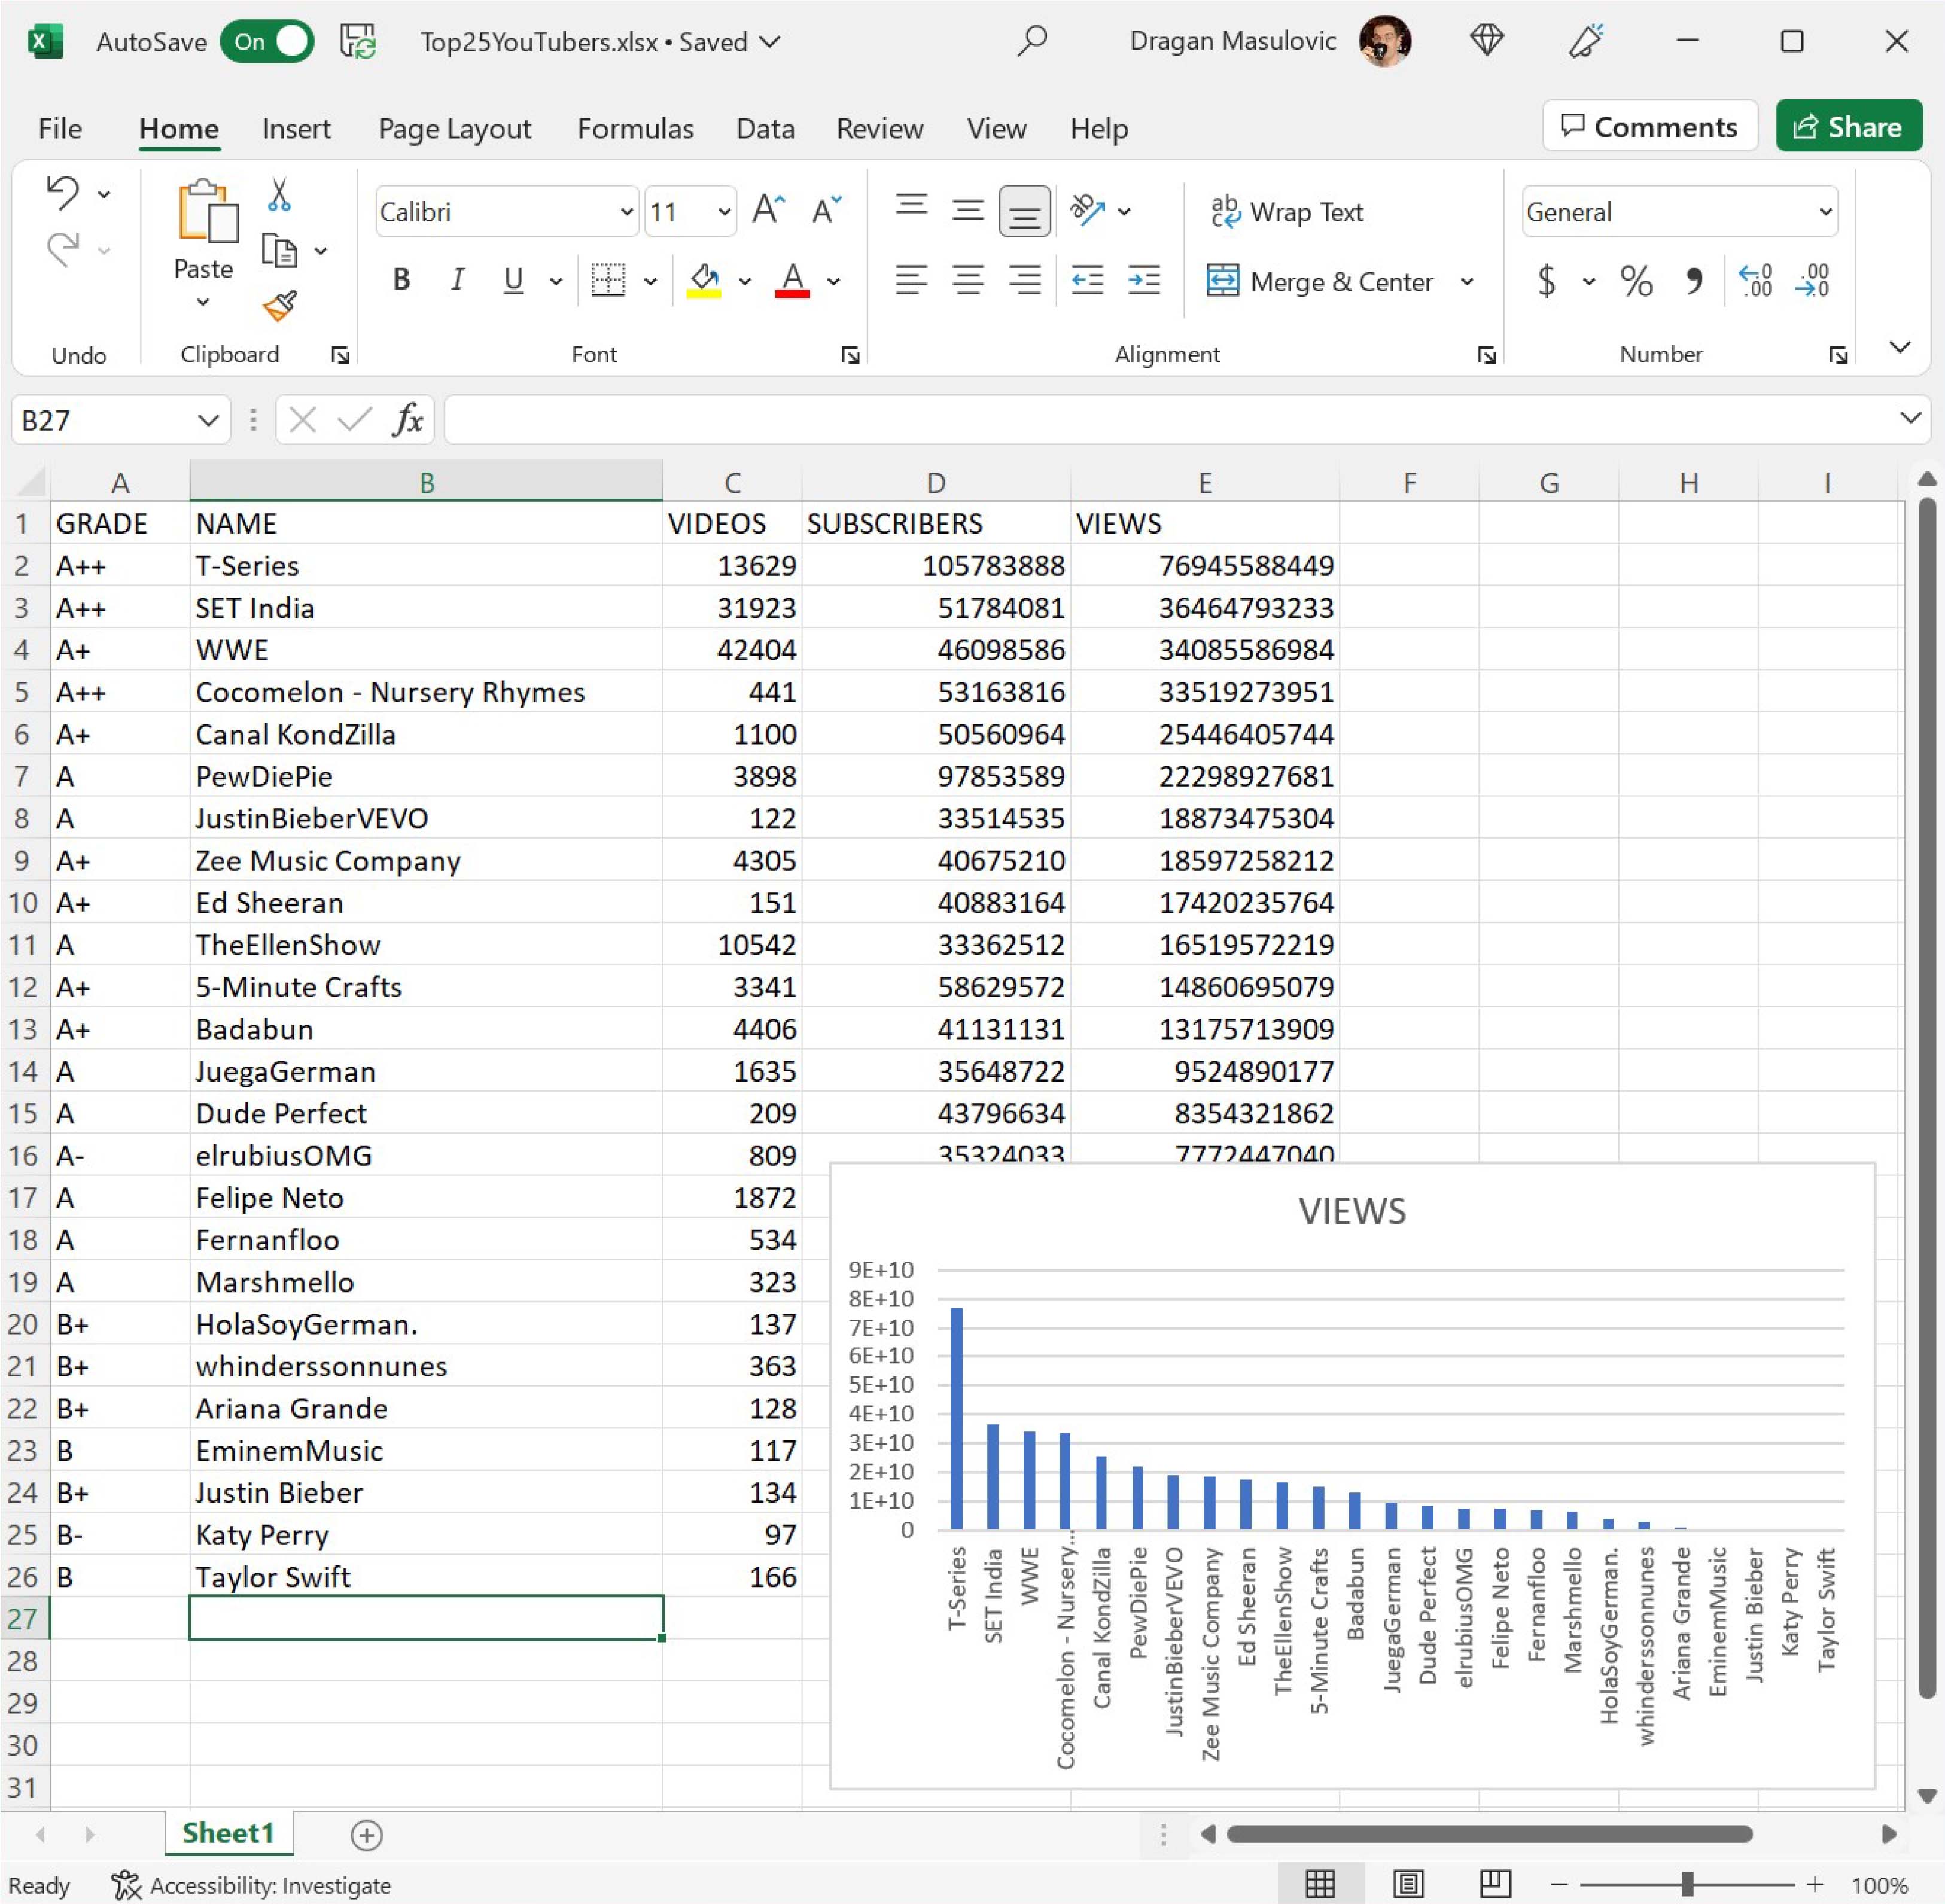Open the Formulas ribbon tab
1945x1904 pixels.
(x=635, y=129)
